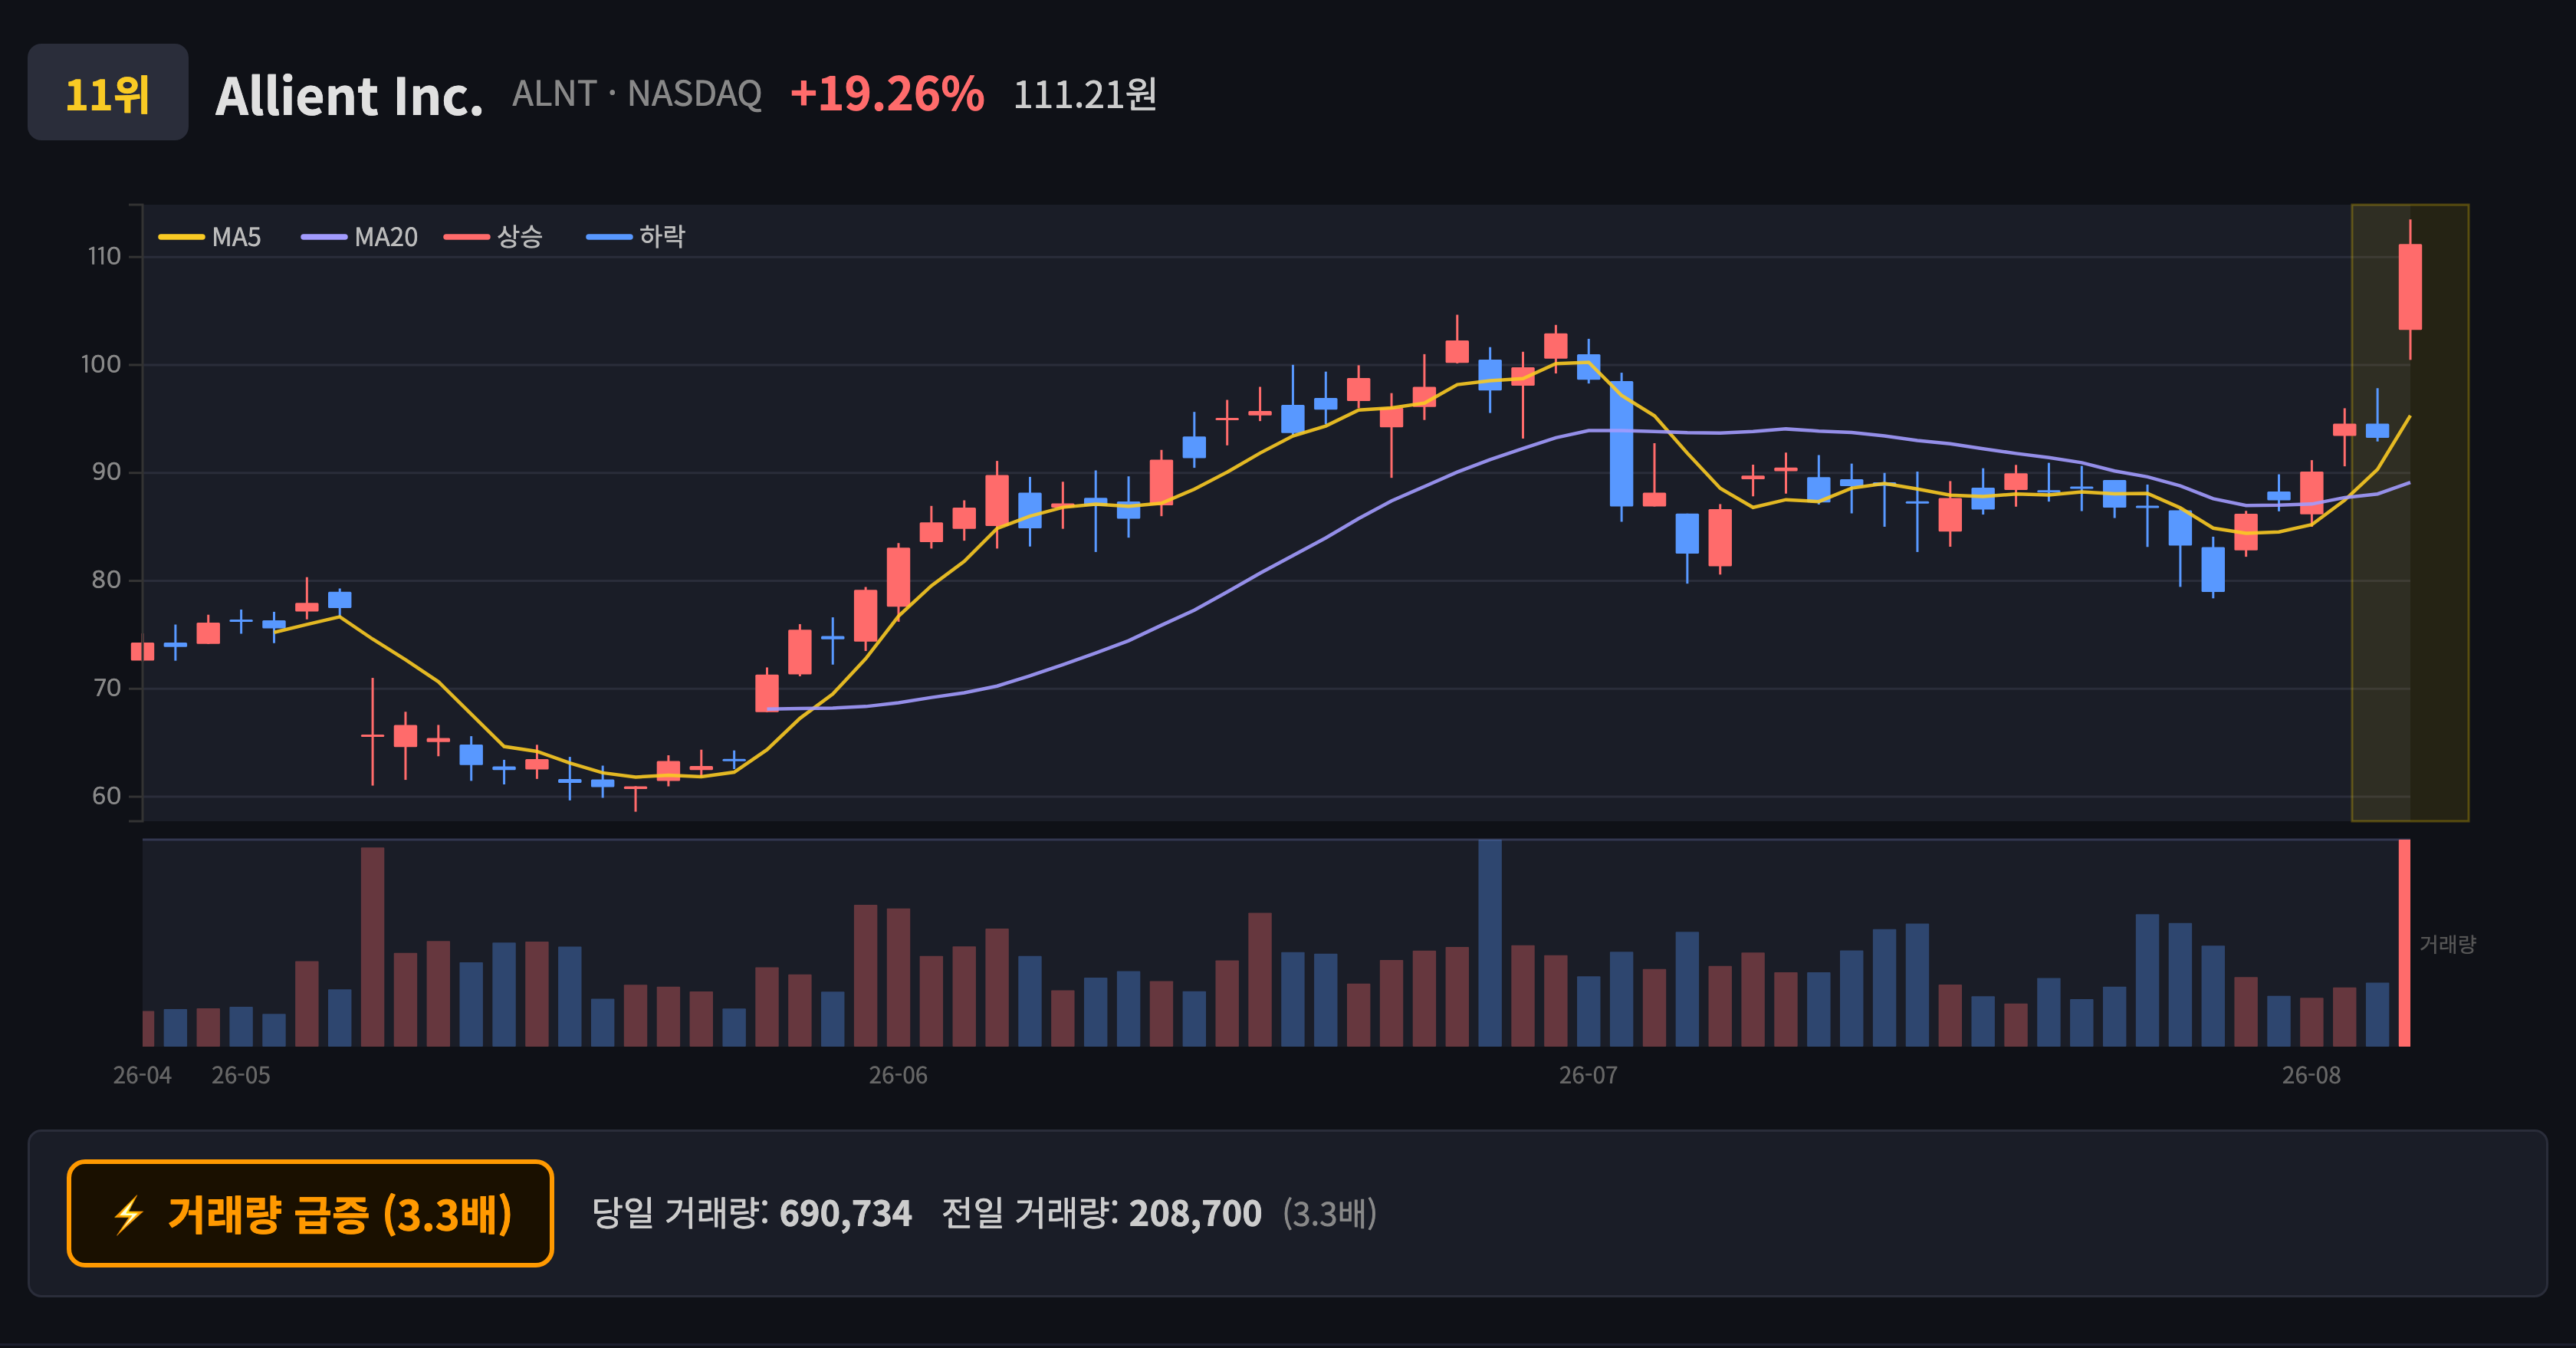This screenshot has width=2576, height=1348.
Task: Click the Allient Inc. company title
Action: click(349, 96)
